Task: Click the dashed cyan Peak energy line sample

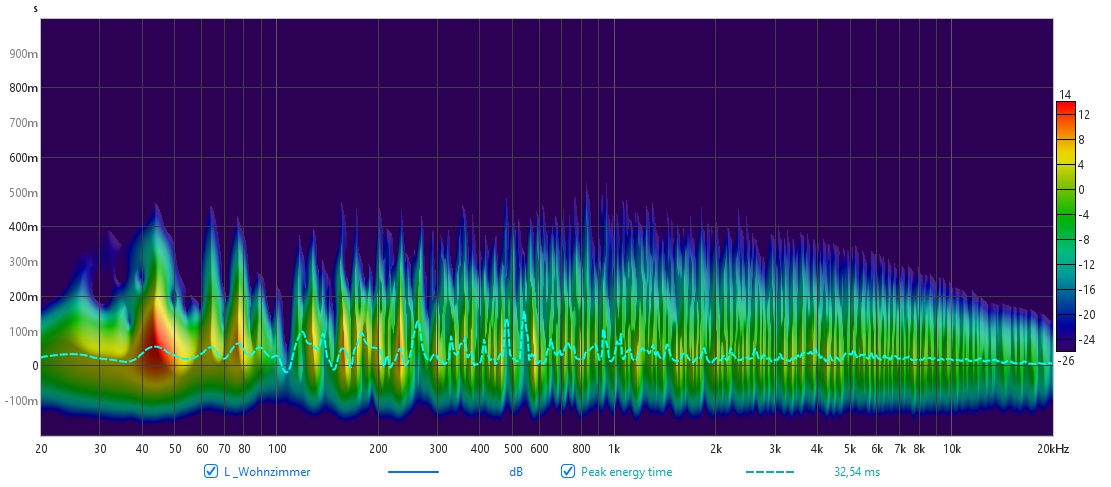Action: (769, 472)
